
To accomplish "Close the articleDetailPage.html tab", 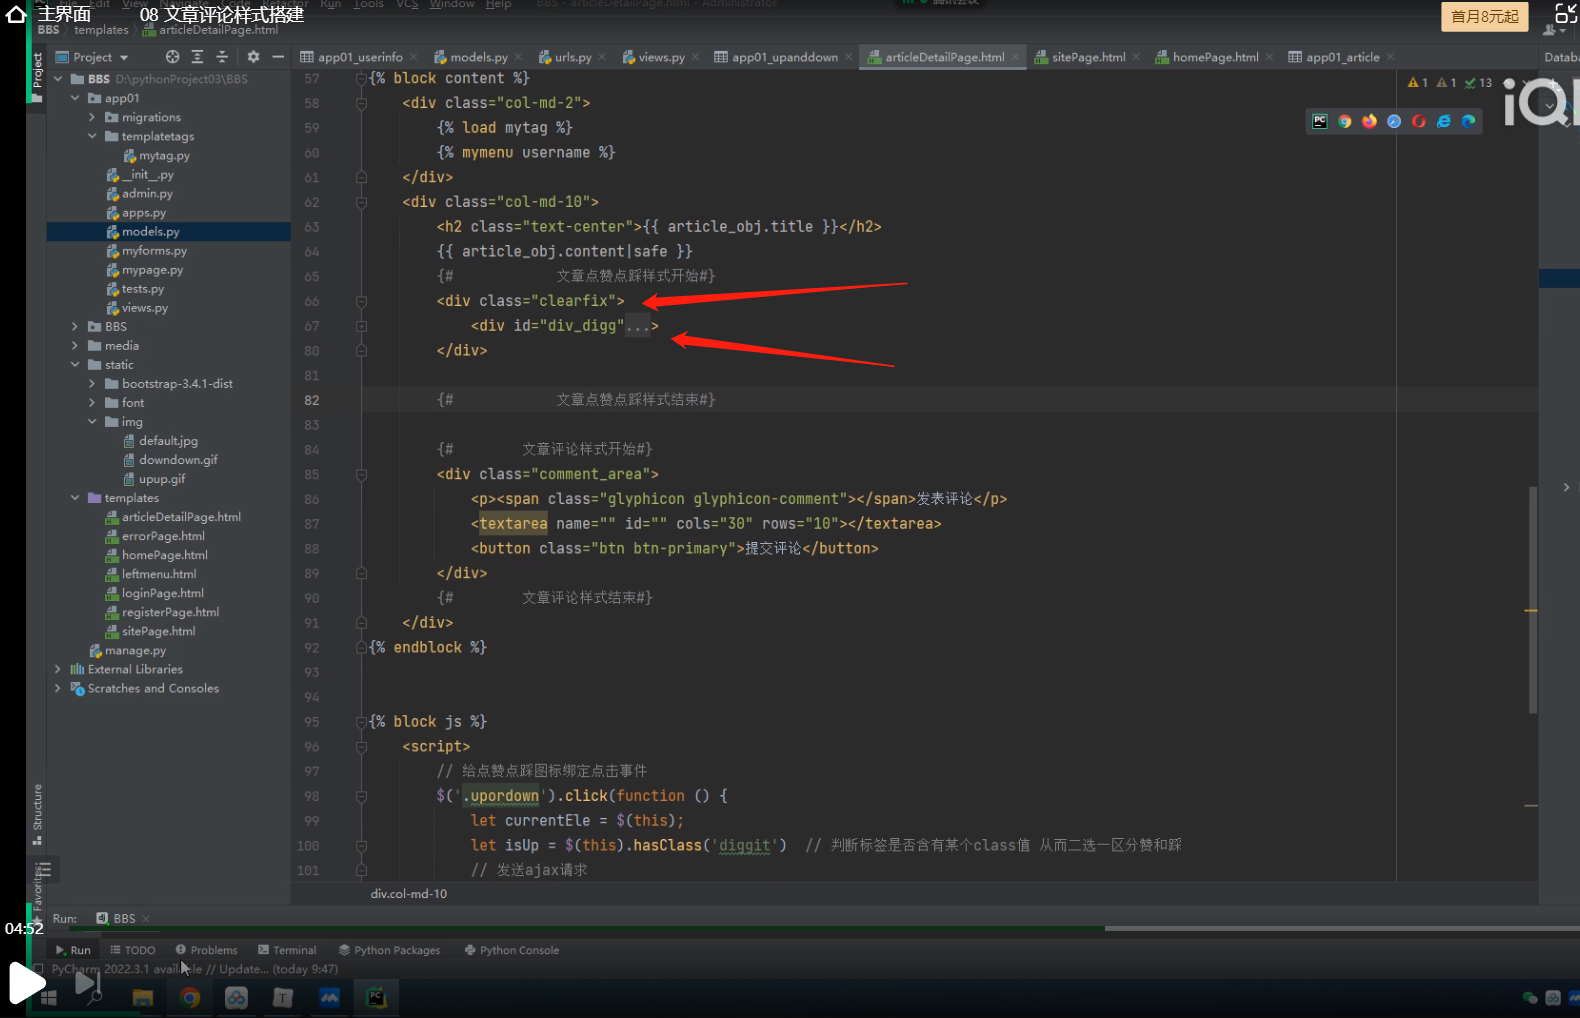I will coord(1015,57).
